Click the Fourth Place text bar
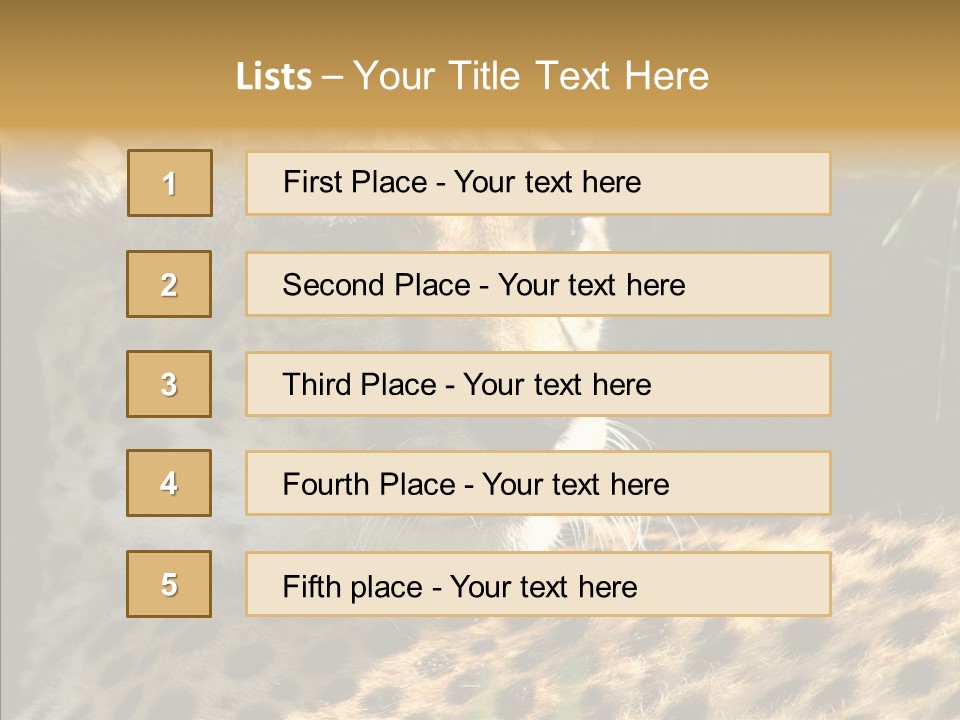Screen dimensions: 960x720 pyautogui.click(x=538, y=483)
